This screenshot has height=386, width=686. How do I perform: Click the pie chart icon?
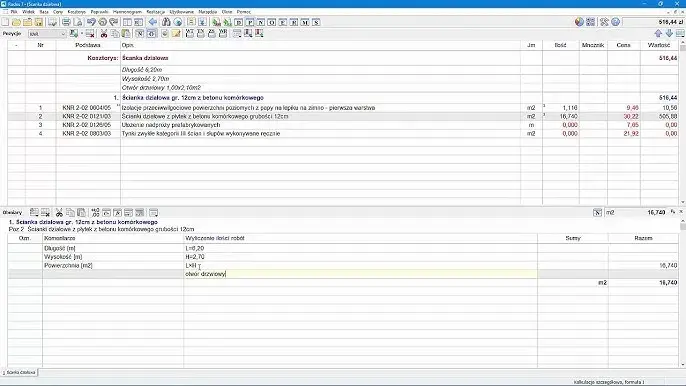click(x=579, y=22)
